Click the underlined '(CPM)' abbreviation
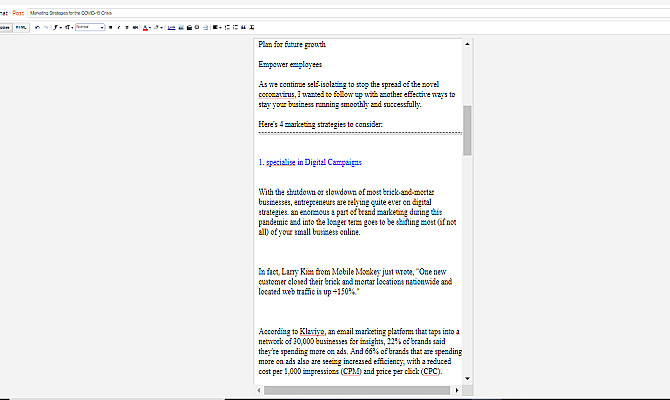The width and height of the screenshot is (670, 400). 351,371
